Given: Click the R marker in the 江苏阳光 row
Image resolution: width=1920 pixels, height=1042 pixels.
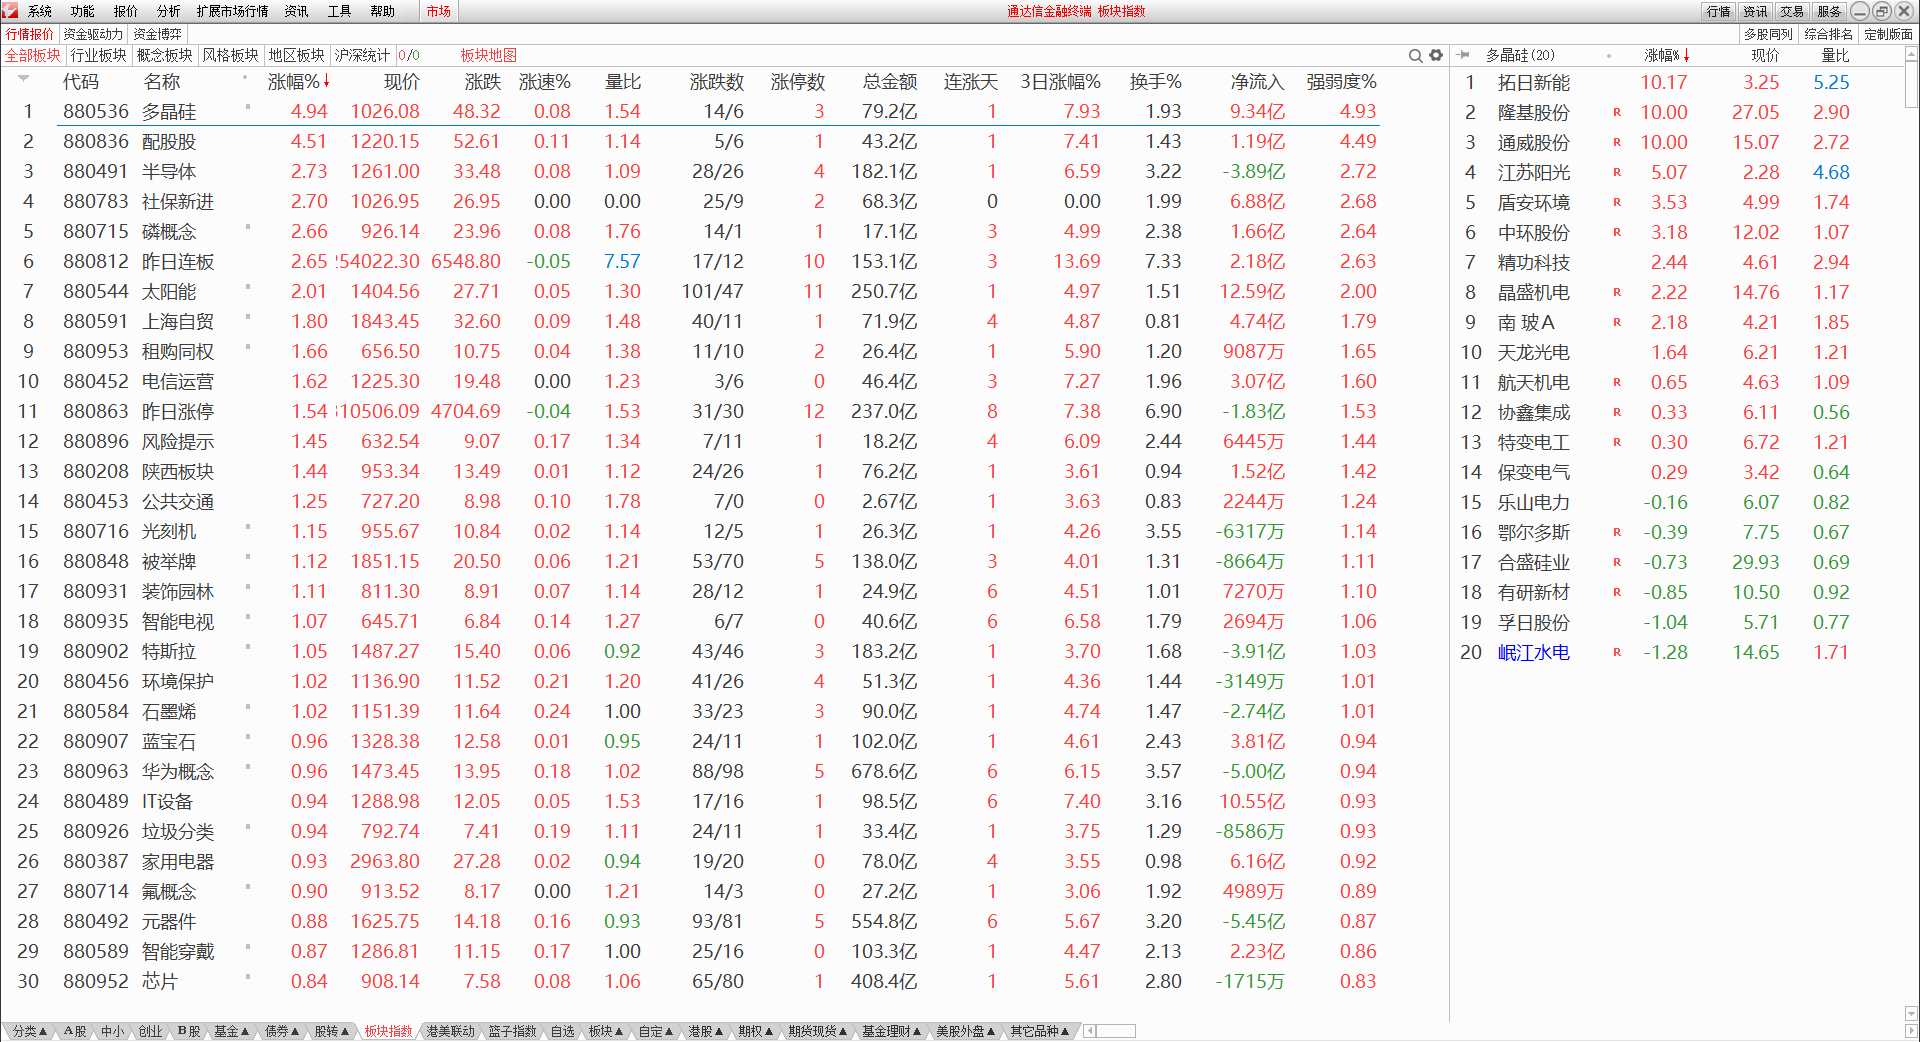Looking at the screenshot, I should point(1617,173).
